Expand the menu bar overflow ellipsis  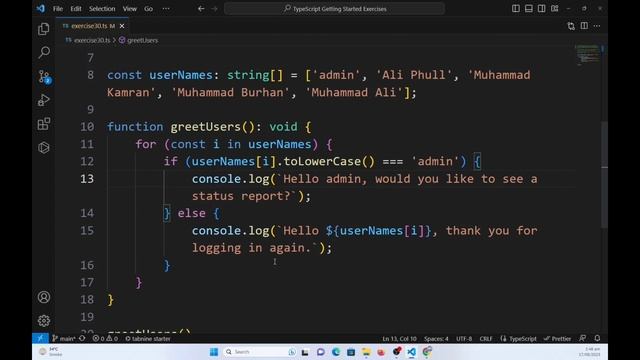(166, 9)
